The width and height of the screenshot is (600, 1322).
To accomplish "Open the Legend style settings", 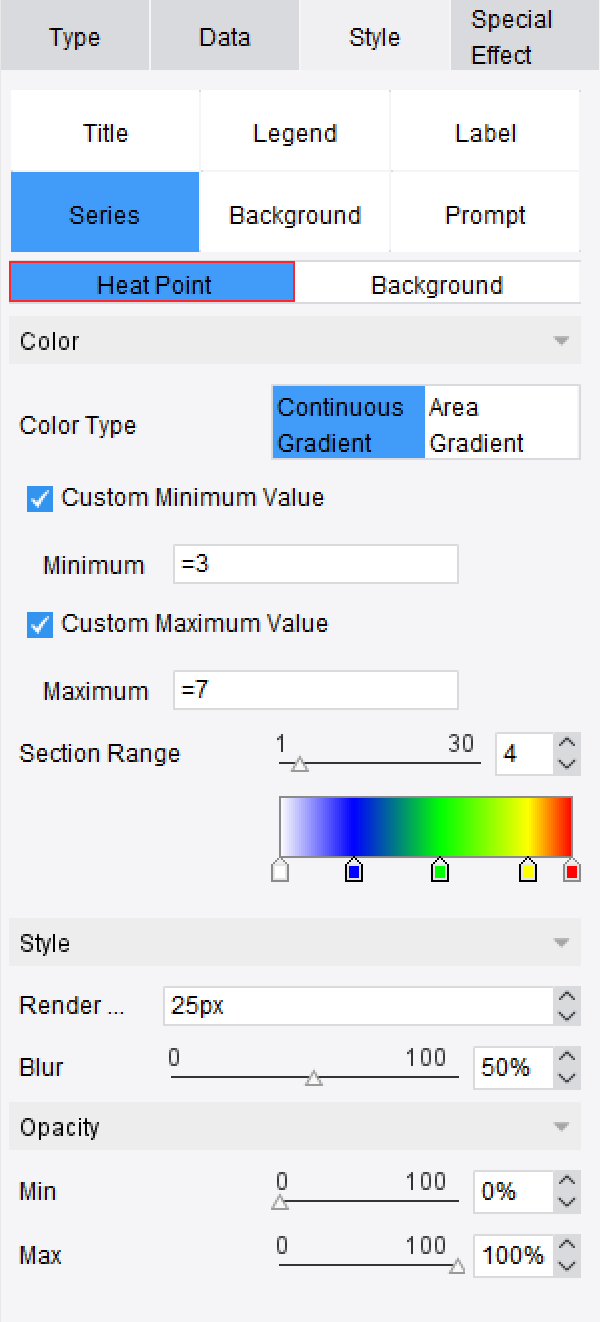I will point(295,133).
